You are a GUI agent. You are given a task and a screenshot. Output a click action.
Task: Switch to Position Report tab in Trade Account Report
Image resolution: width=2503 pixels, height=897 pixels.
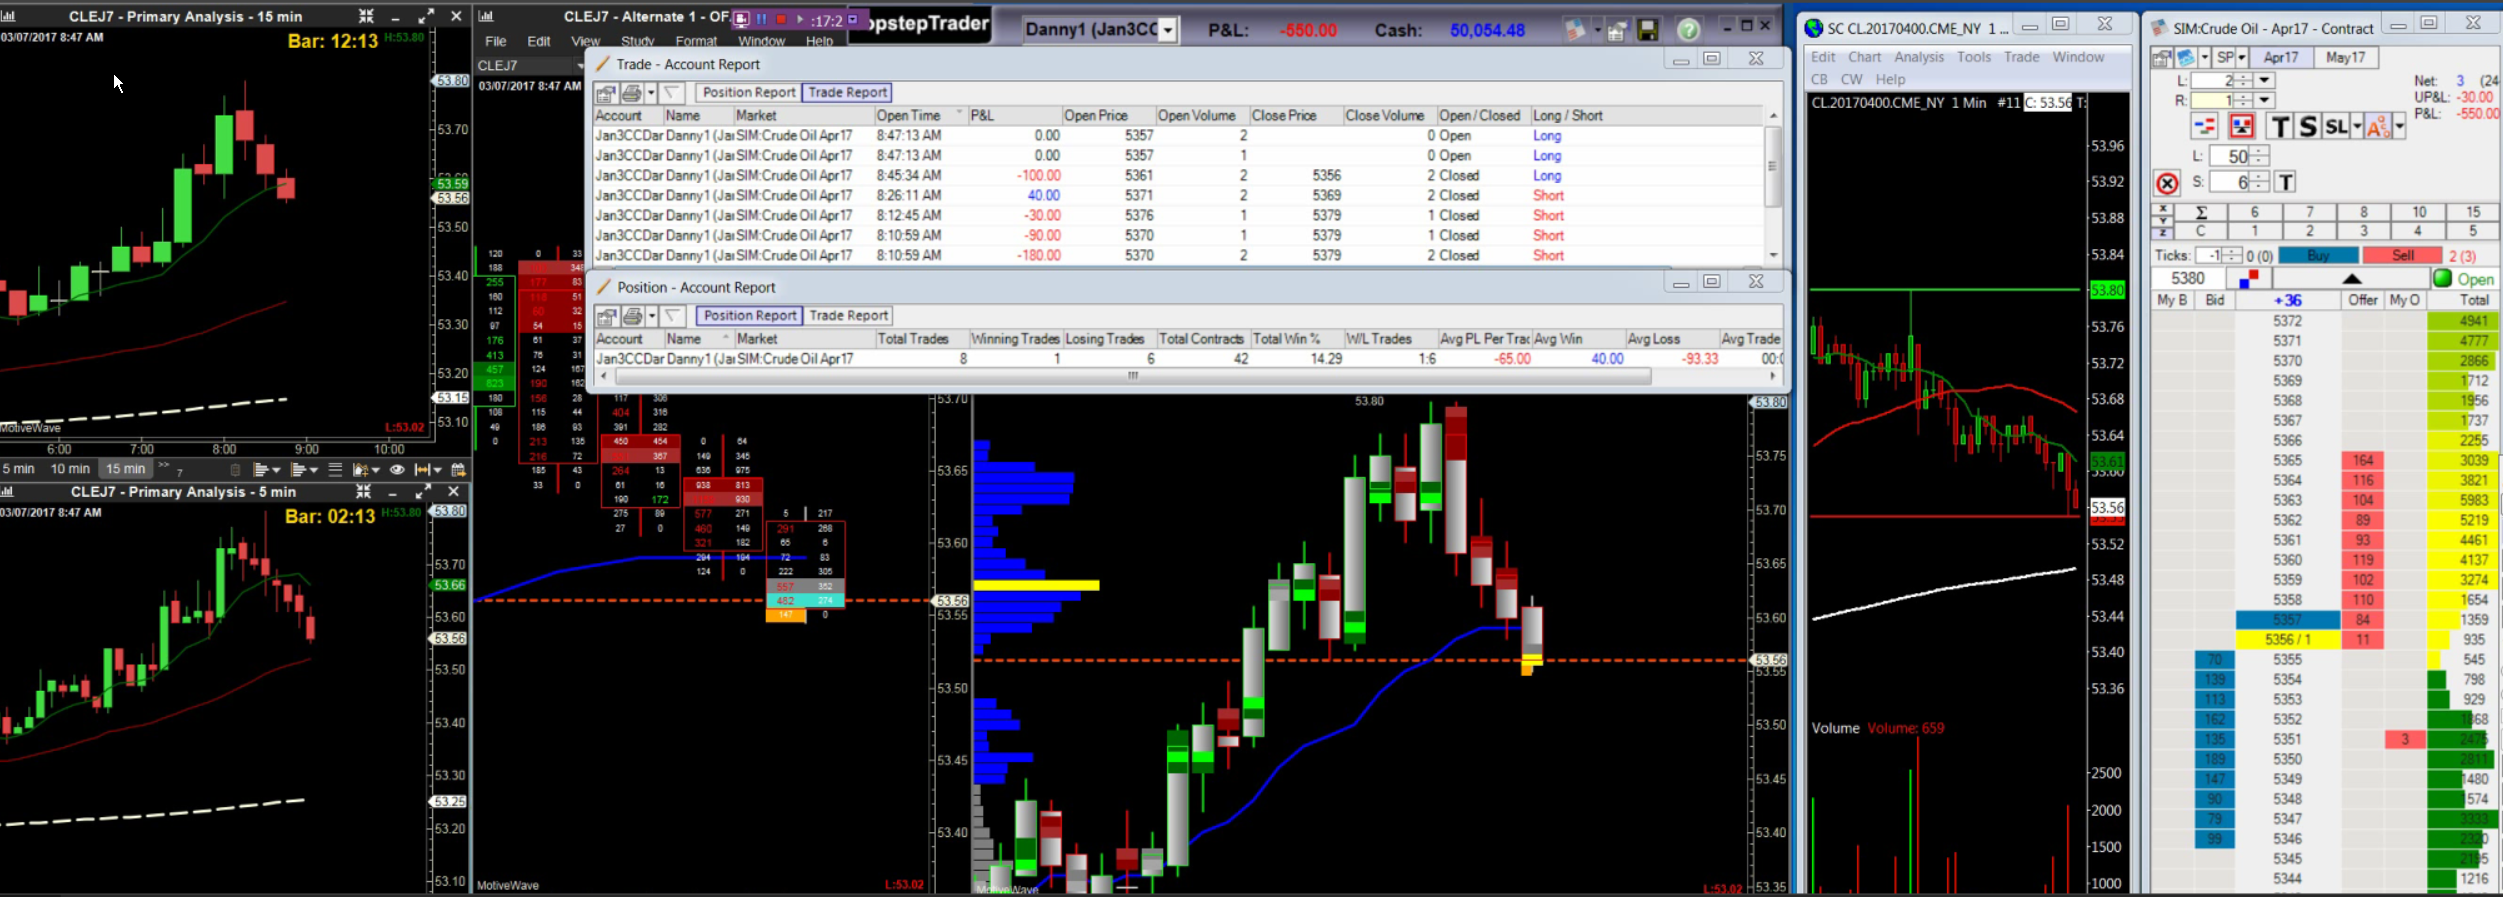pyautogui.click(x=748, y=92)
